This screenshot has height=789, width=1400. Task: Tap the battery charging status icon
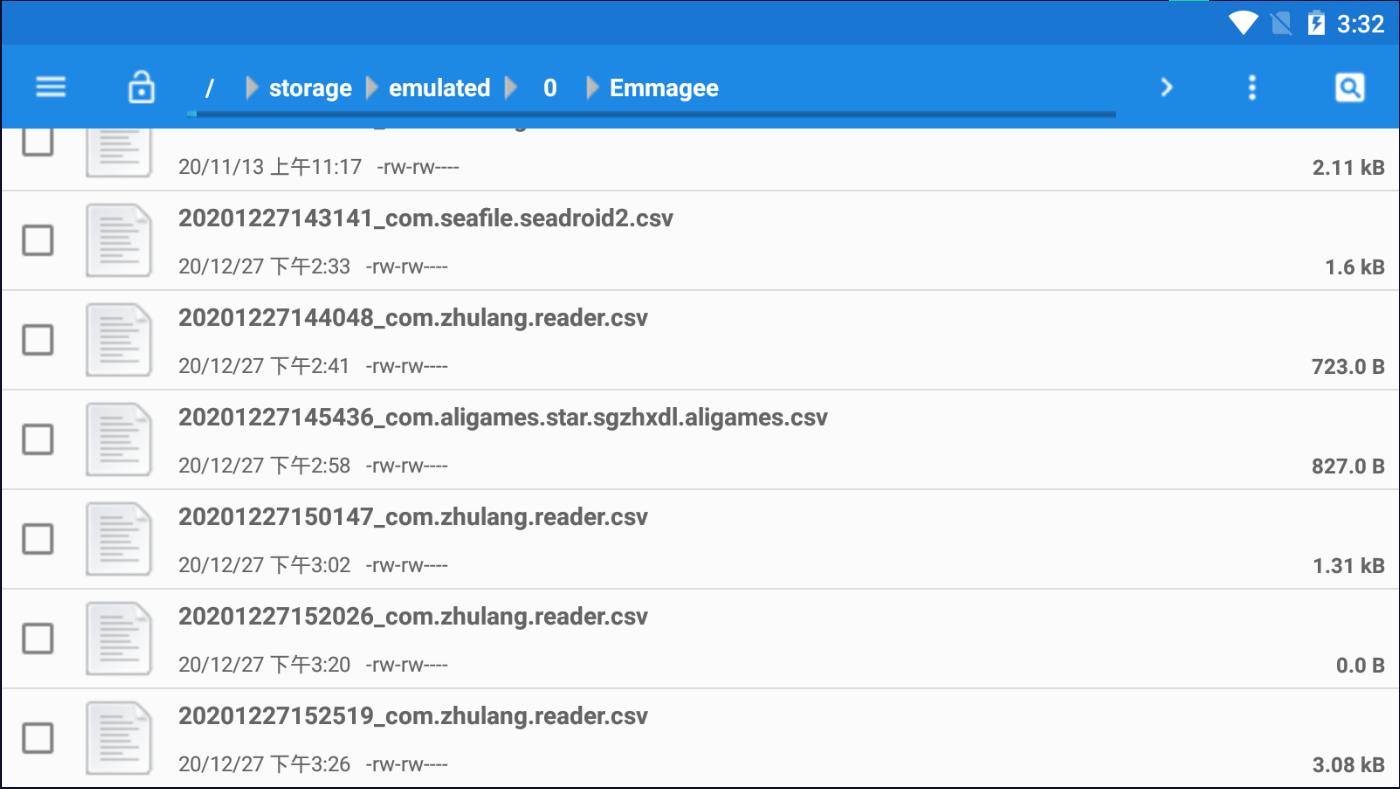pyautogui.click(x=1317, y=23)
